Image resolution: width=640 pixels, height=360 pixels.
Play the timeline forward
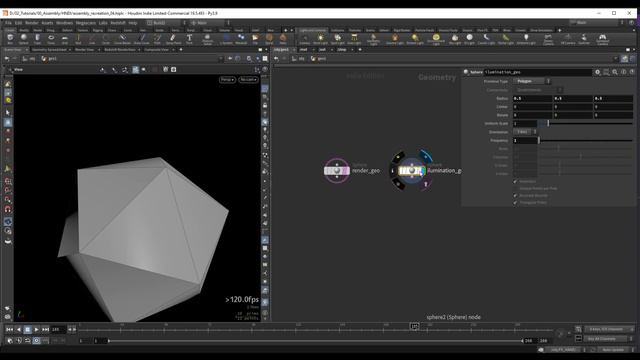(37, 329)
